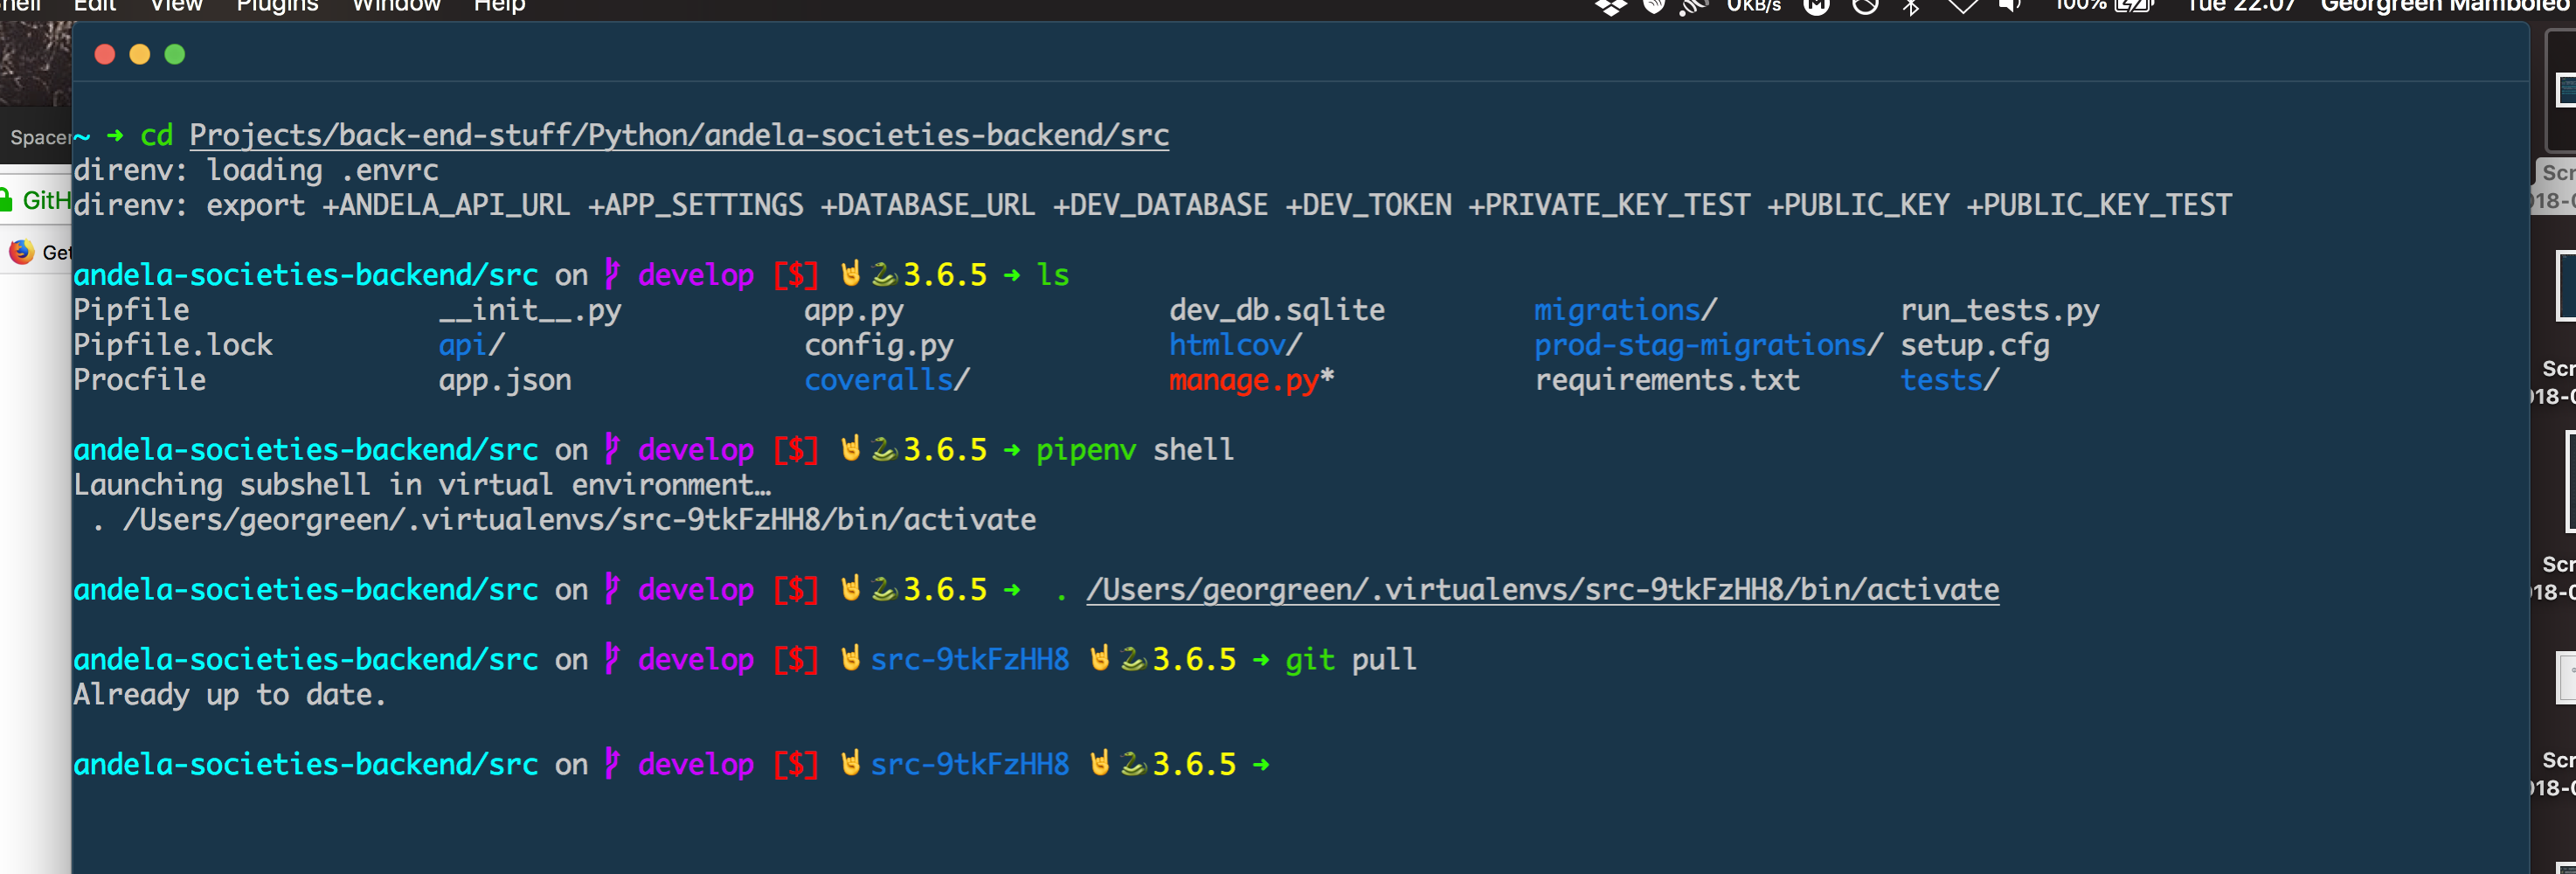Viewport: 2576px width, 874px height.
Task: Close the terminal with the red button
Action: pos(104,54)
